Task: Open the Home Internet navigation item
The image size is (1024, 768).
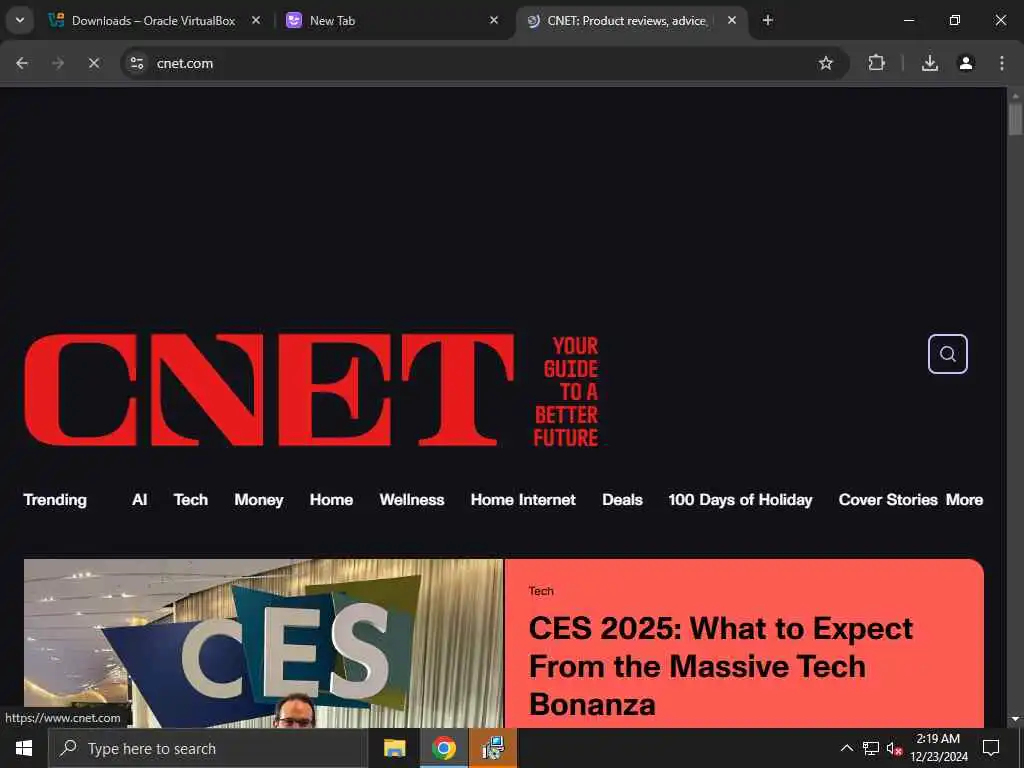Action: click(523, 500)
